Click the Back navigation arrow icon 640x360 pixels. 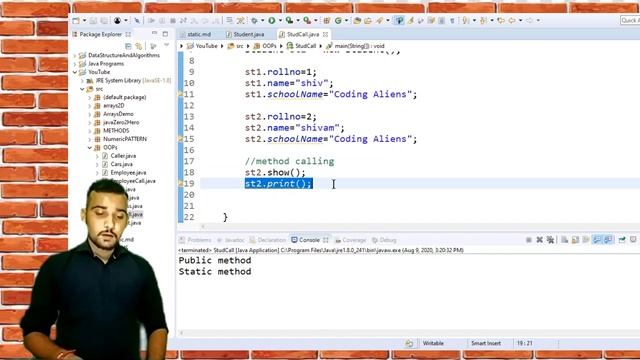coord(512,20)
